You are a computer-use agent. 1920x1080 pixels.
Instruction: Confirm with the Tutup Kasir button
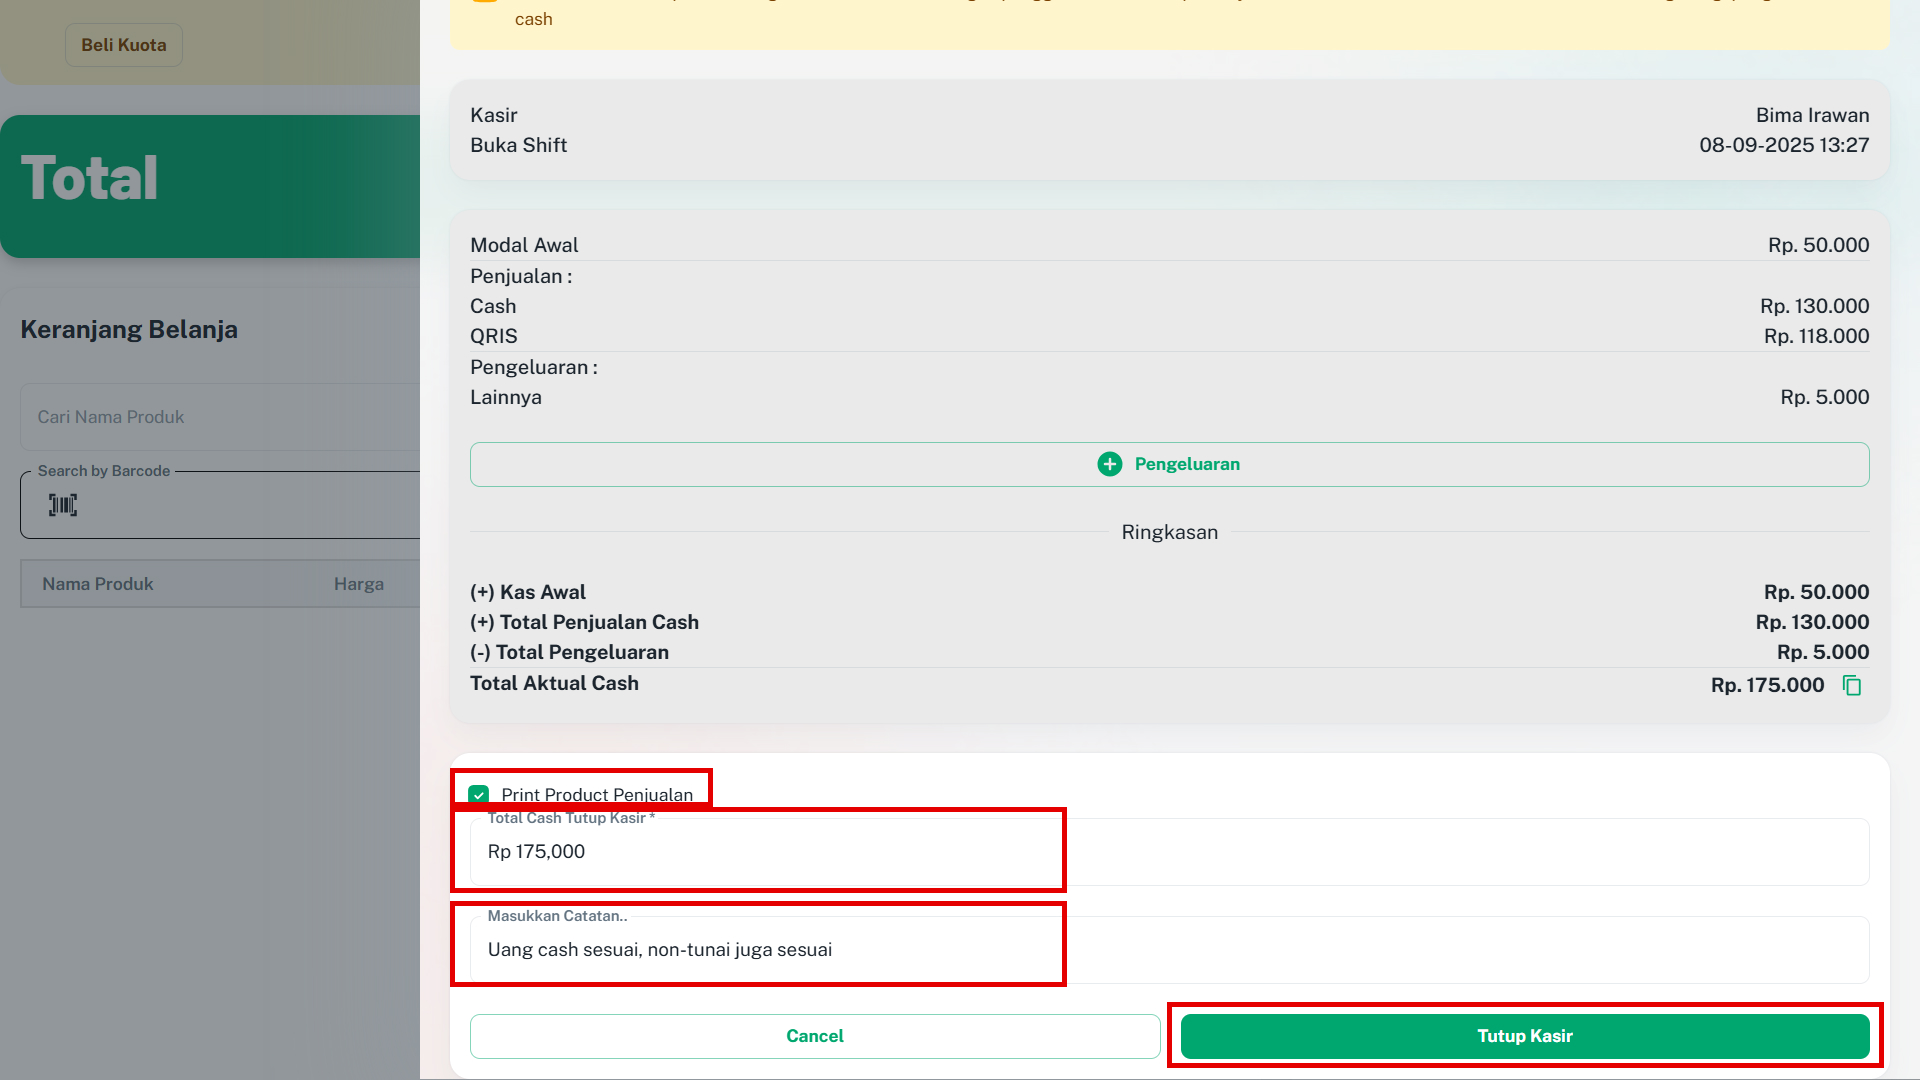pyautogui.click(x=1524, y=1036)
